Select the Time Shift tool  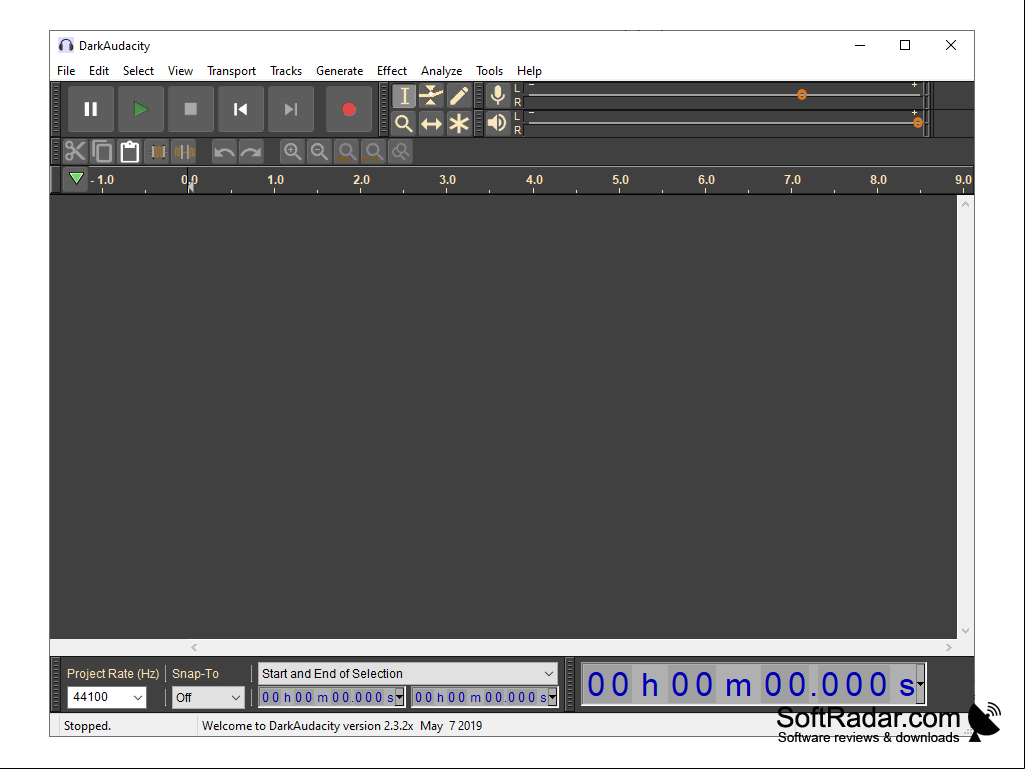[431, 123]
